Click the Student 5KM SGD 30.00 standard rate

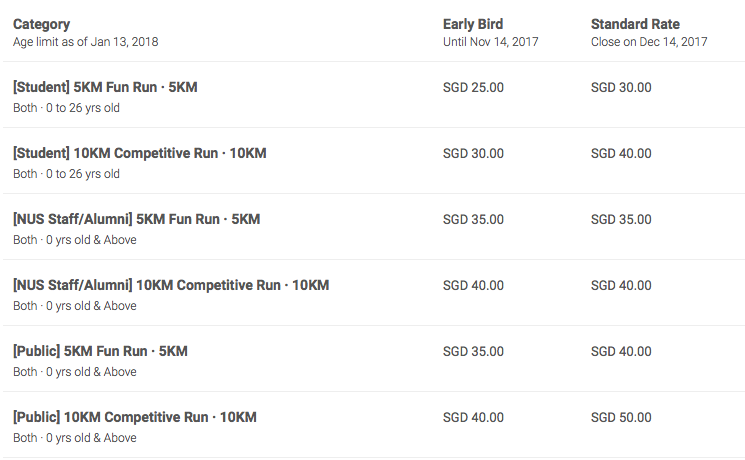(x=621, y=88)
